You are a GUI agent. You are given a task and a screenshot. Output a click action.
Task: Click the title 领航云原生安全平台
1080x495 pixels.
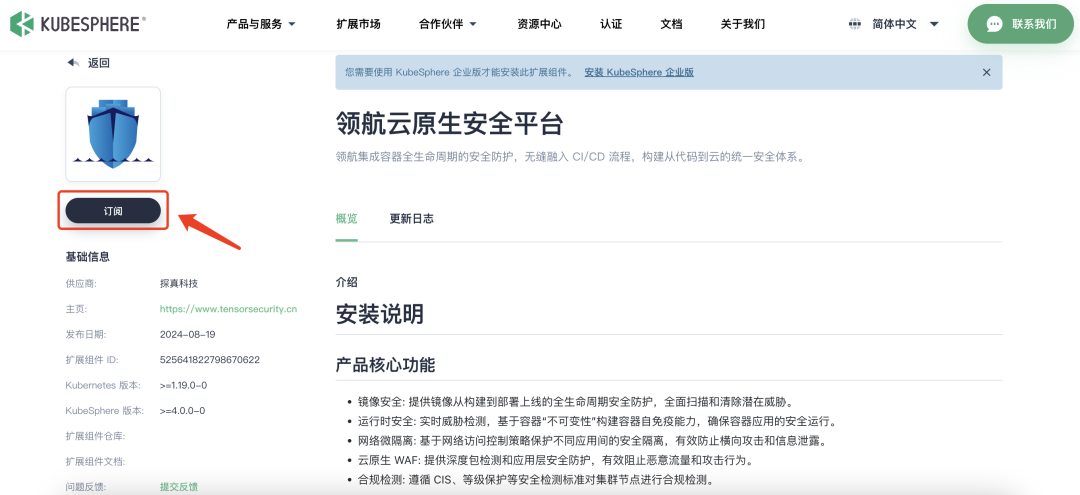coord(449,124)
